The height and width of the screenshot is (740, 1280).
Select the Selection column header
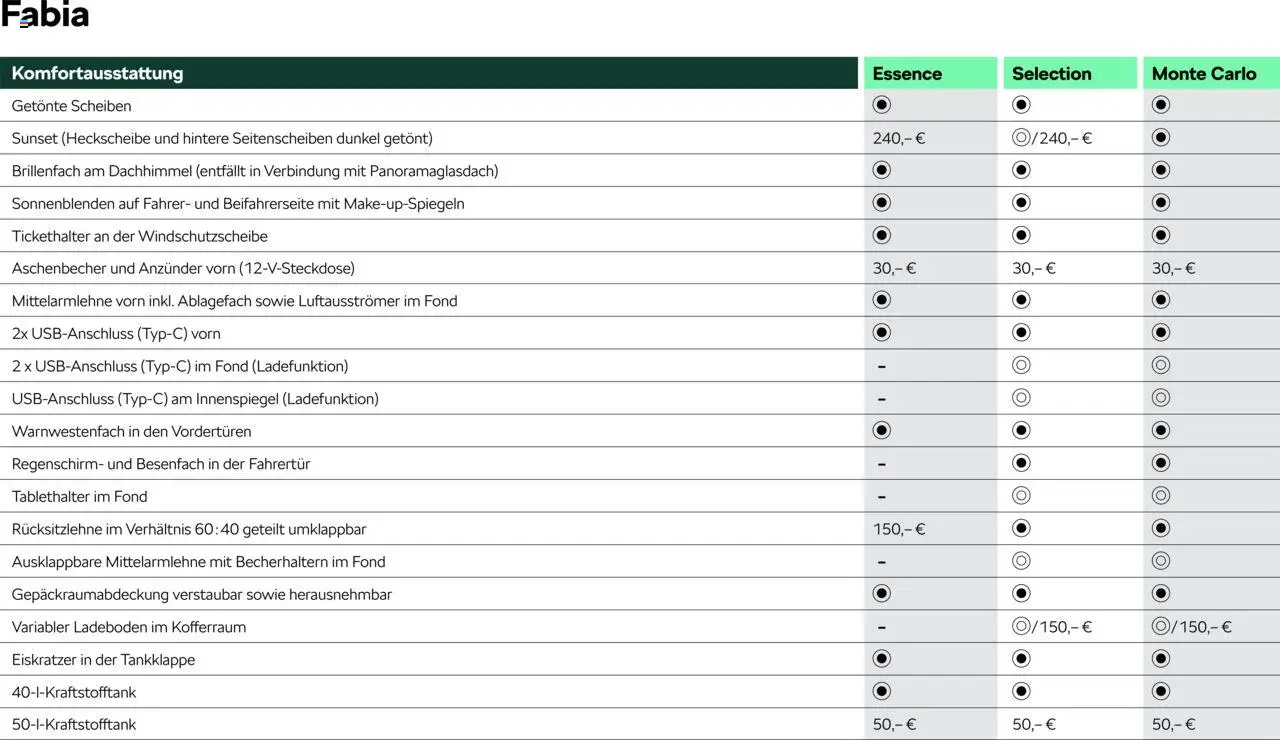[x=1051, y=73]
